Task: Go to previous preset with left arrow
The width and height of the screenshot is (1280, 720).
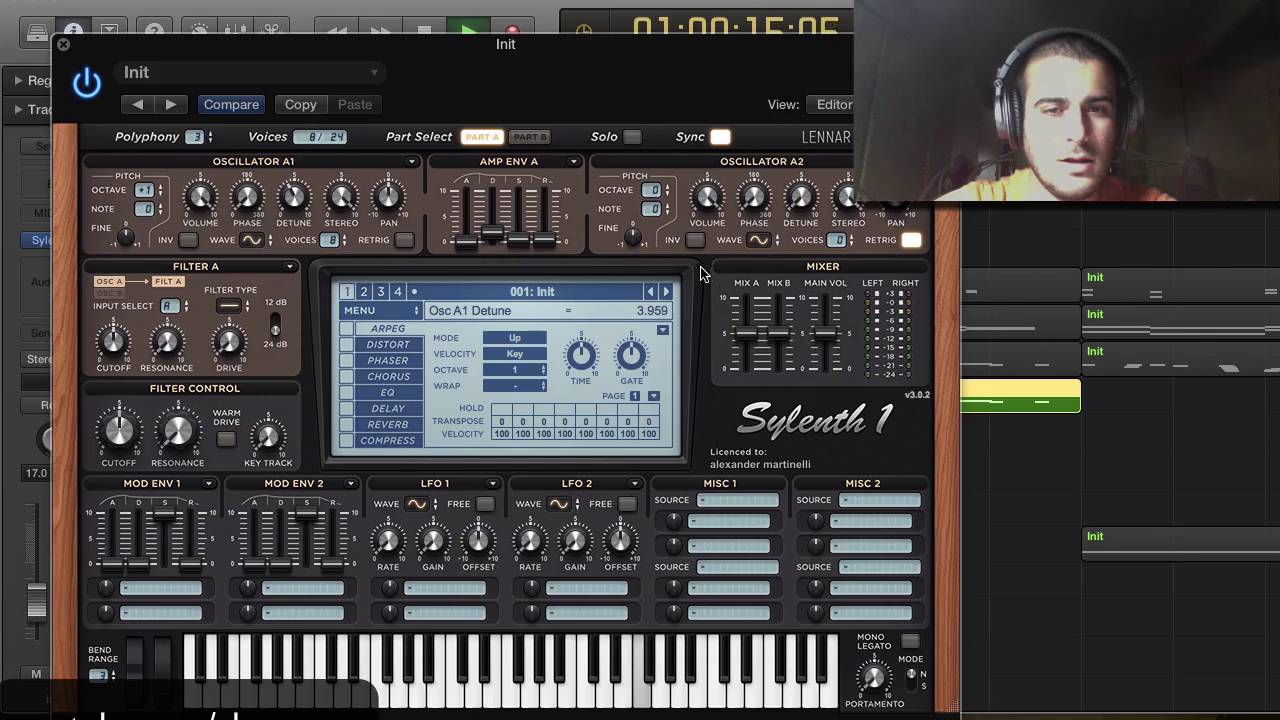Action: (137, 104)
